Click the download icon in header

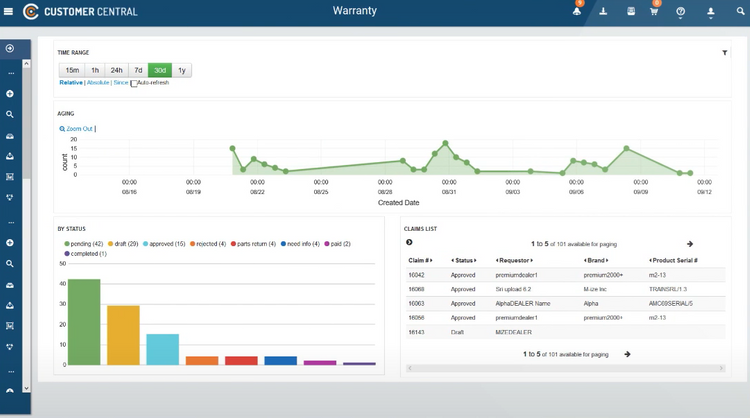[603, 11]
